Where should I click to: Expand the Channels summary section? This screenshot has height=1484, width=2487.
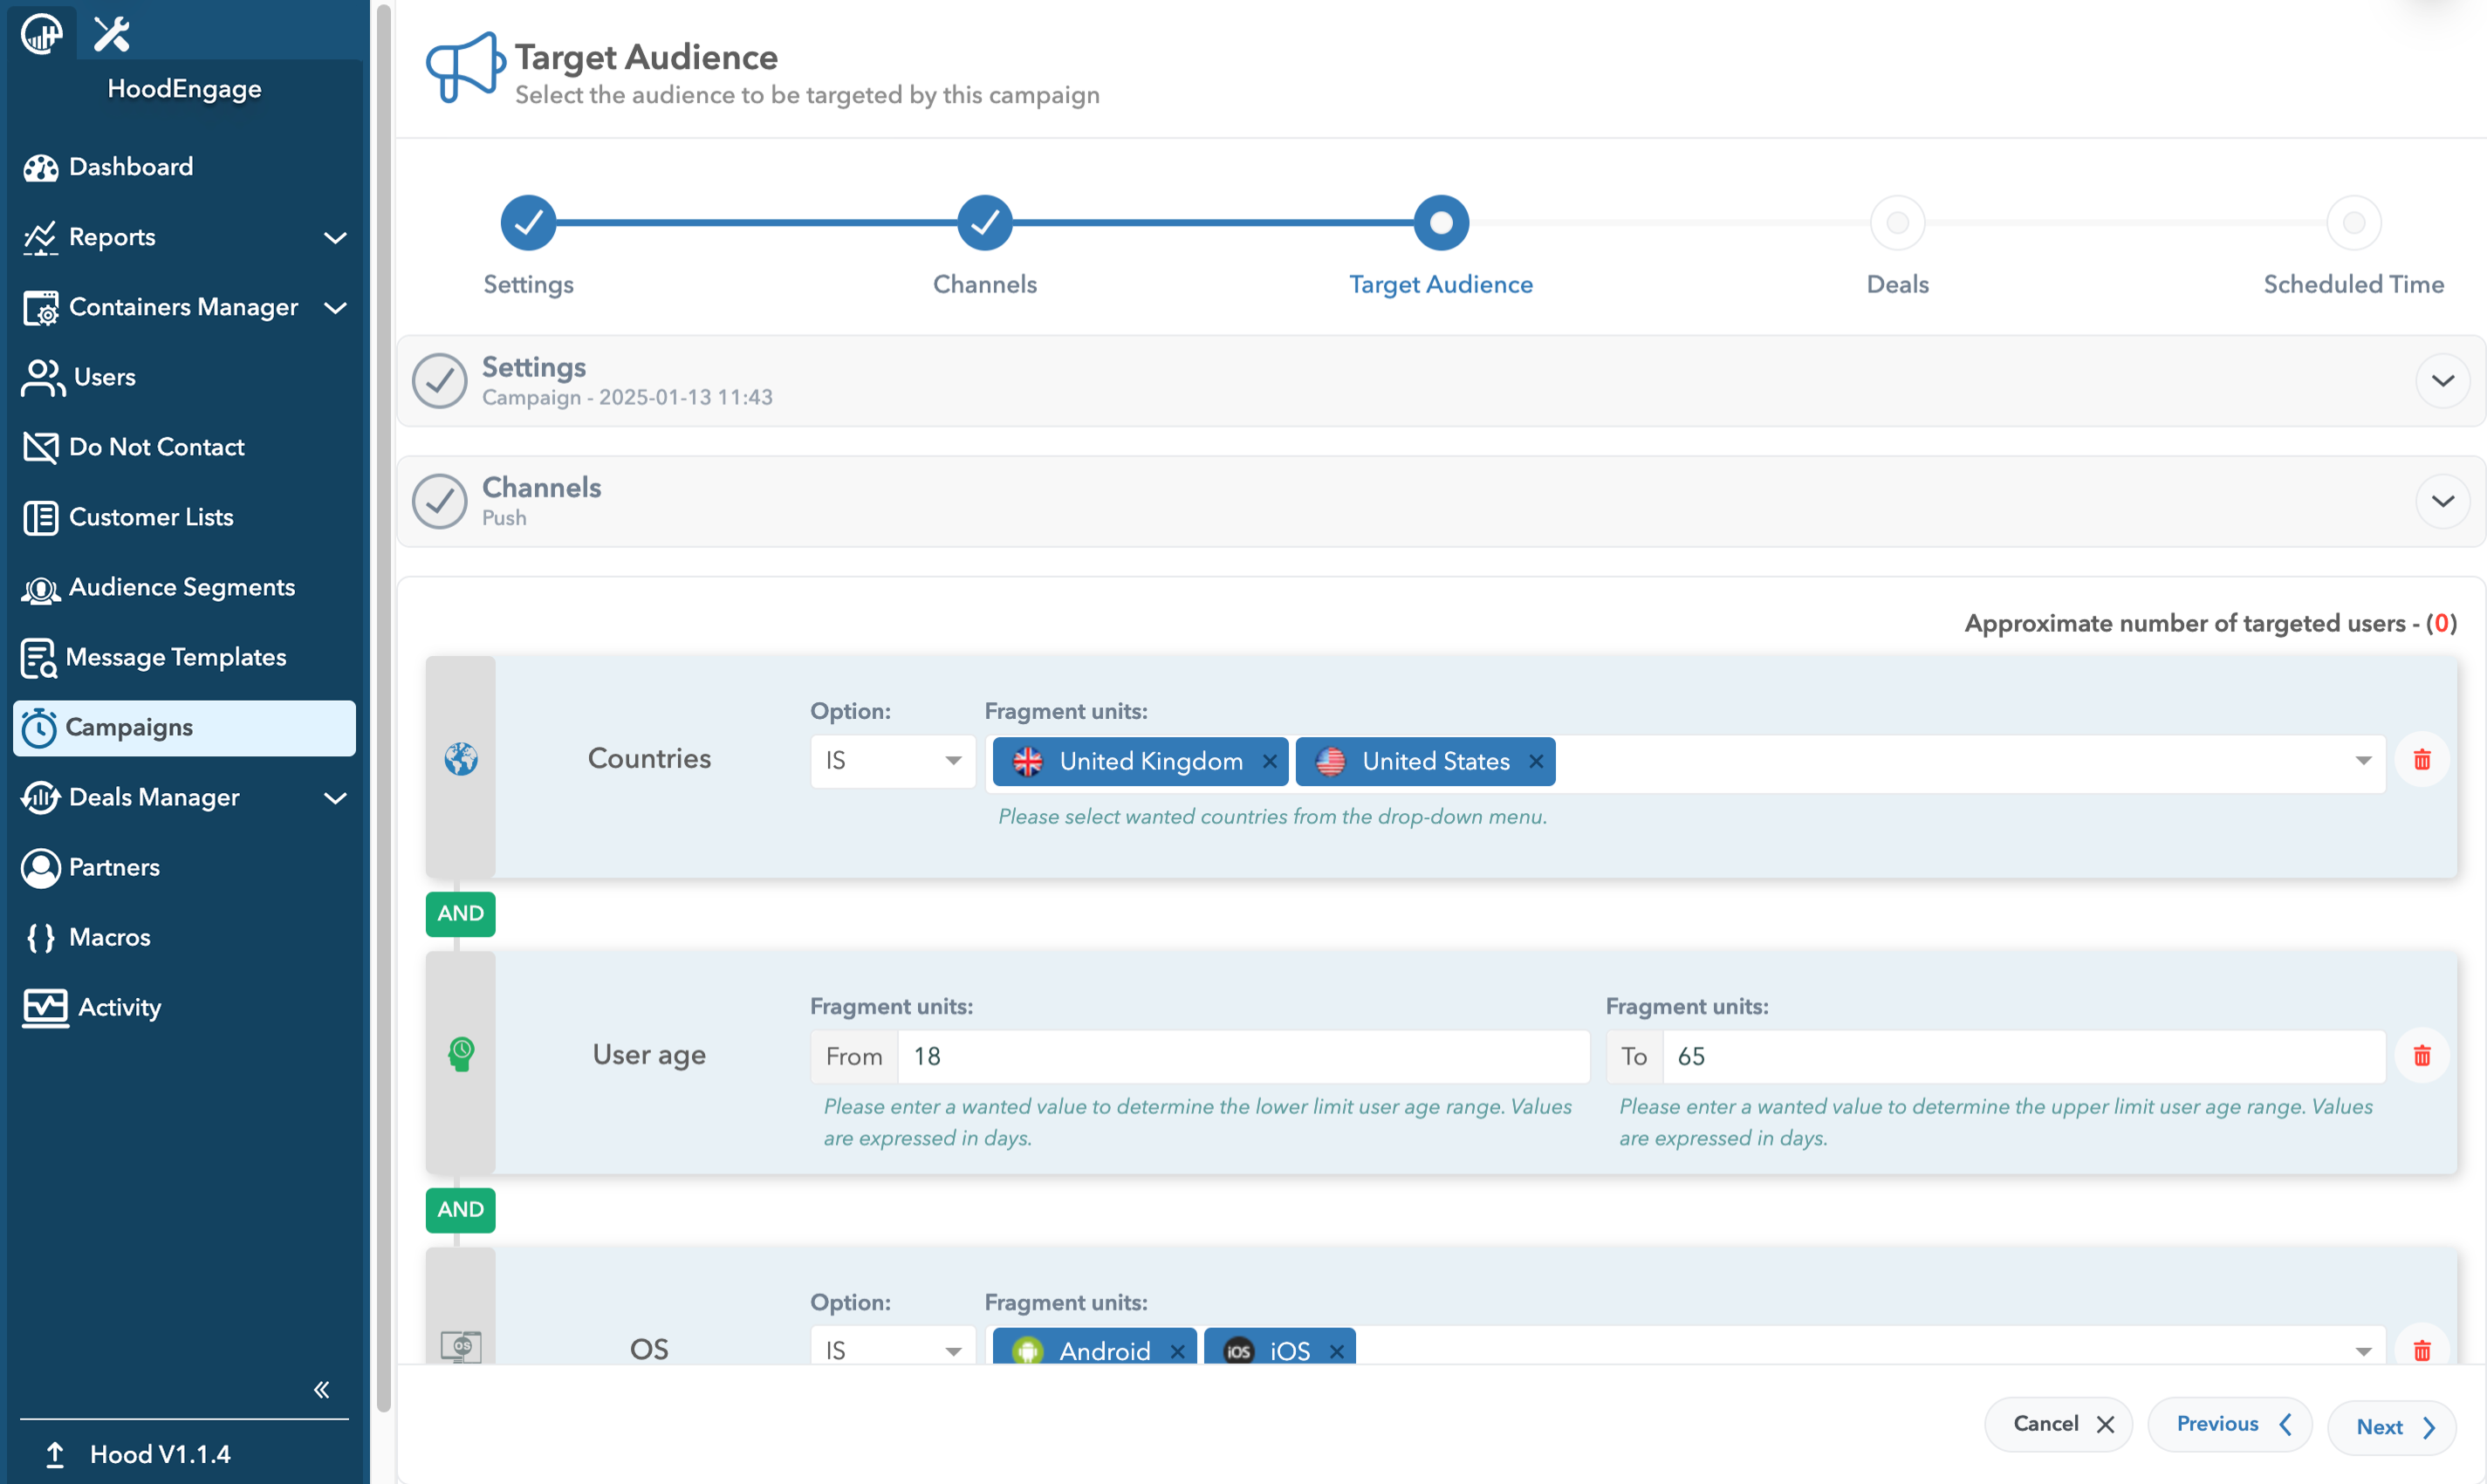click(x=2442, y=501)
